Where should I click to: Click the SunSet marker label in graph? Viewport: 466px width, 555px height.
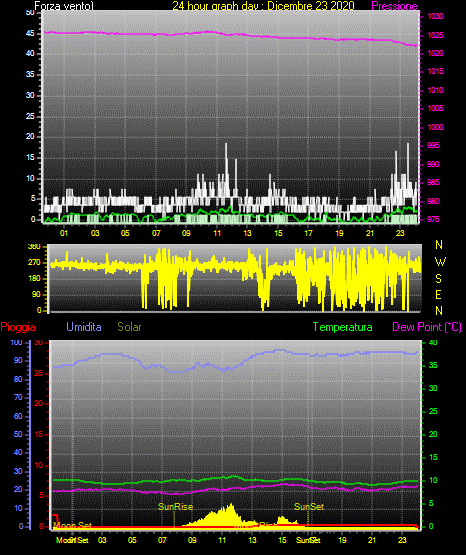[x=309, y=507]
